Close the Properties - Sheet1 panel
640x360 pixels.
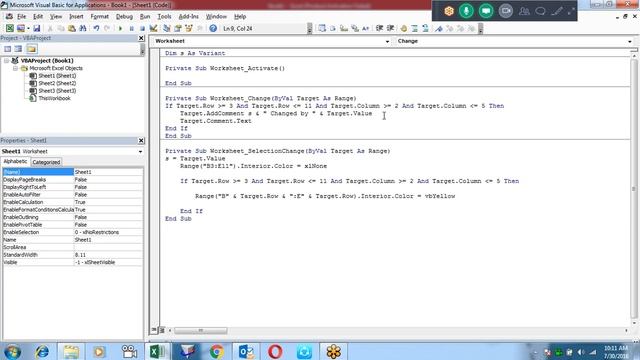click(141, 140)
